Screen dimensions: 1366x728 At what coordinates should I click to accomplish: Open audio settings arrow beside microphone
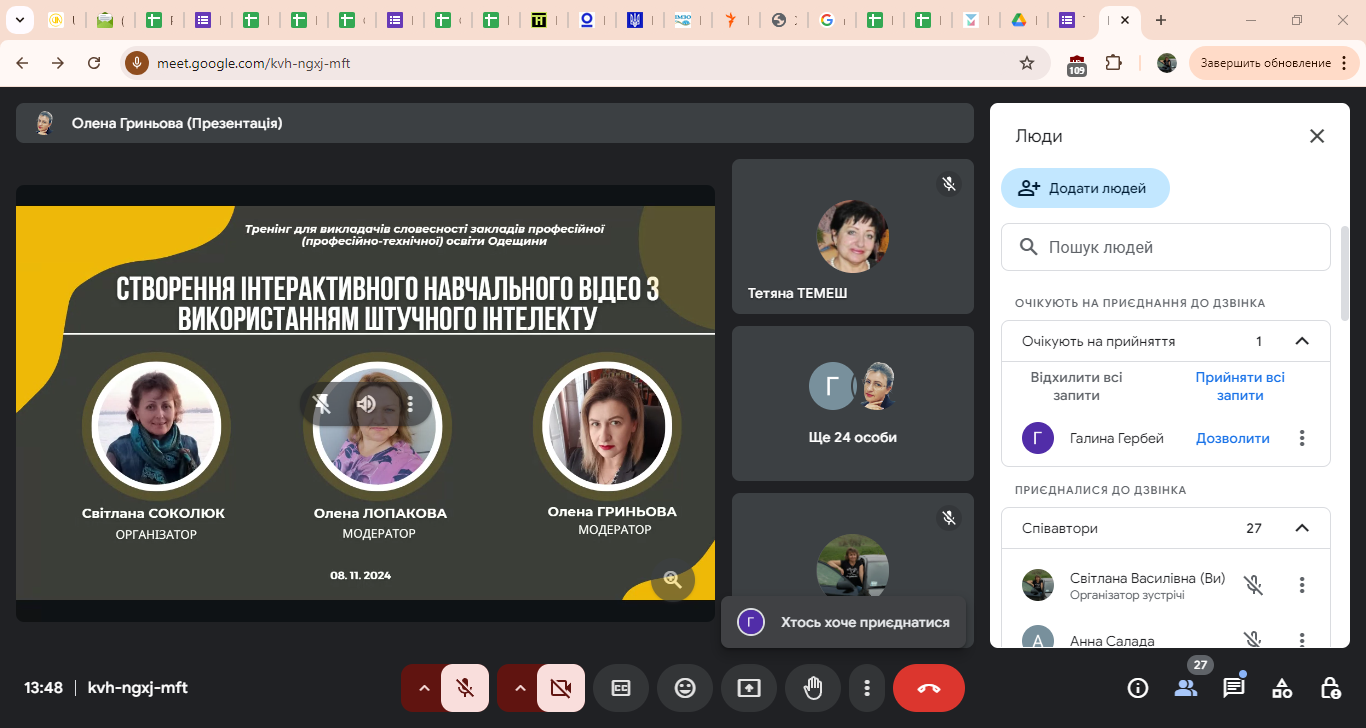pos(423,688)
